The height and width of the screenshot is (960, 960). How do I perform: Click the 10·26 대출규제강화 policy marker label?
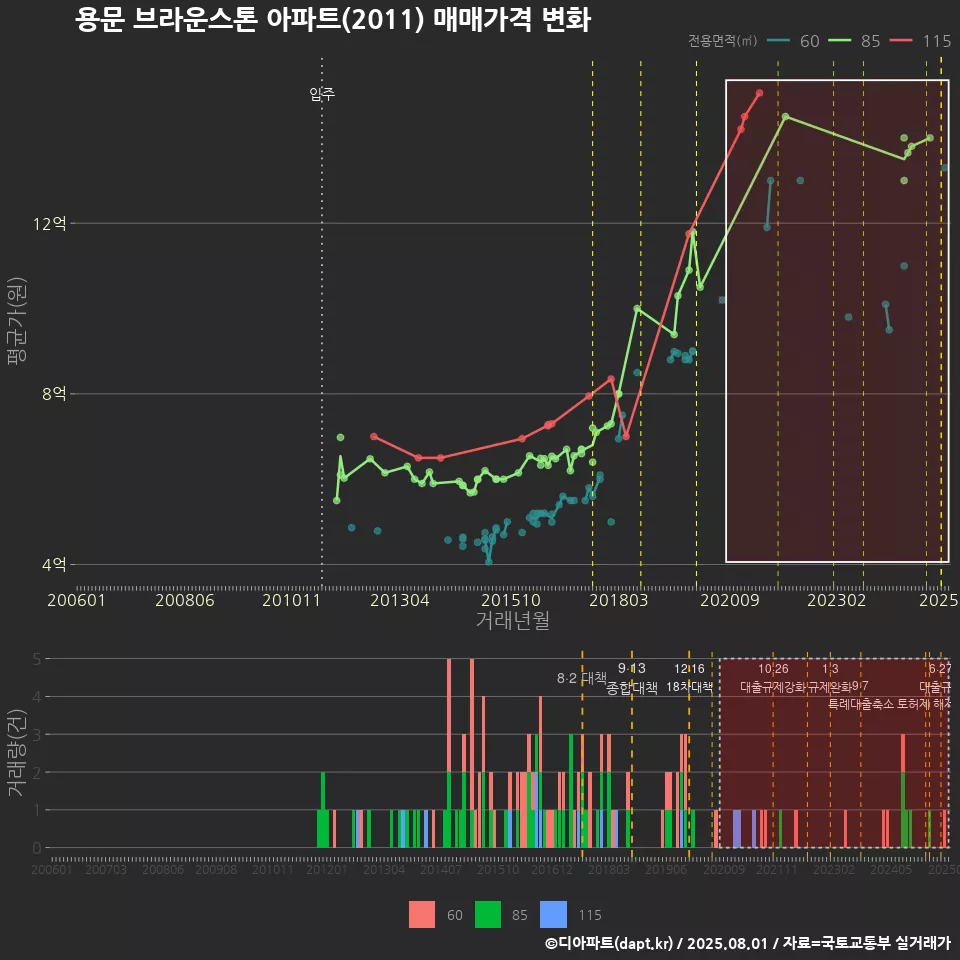coord(773,678)
